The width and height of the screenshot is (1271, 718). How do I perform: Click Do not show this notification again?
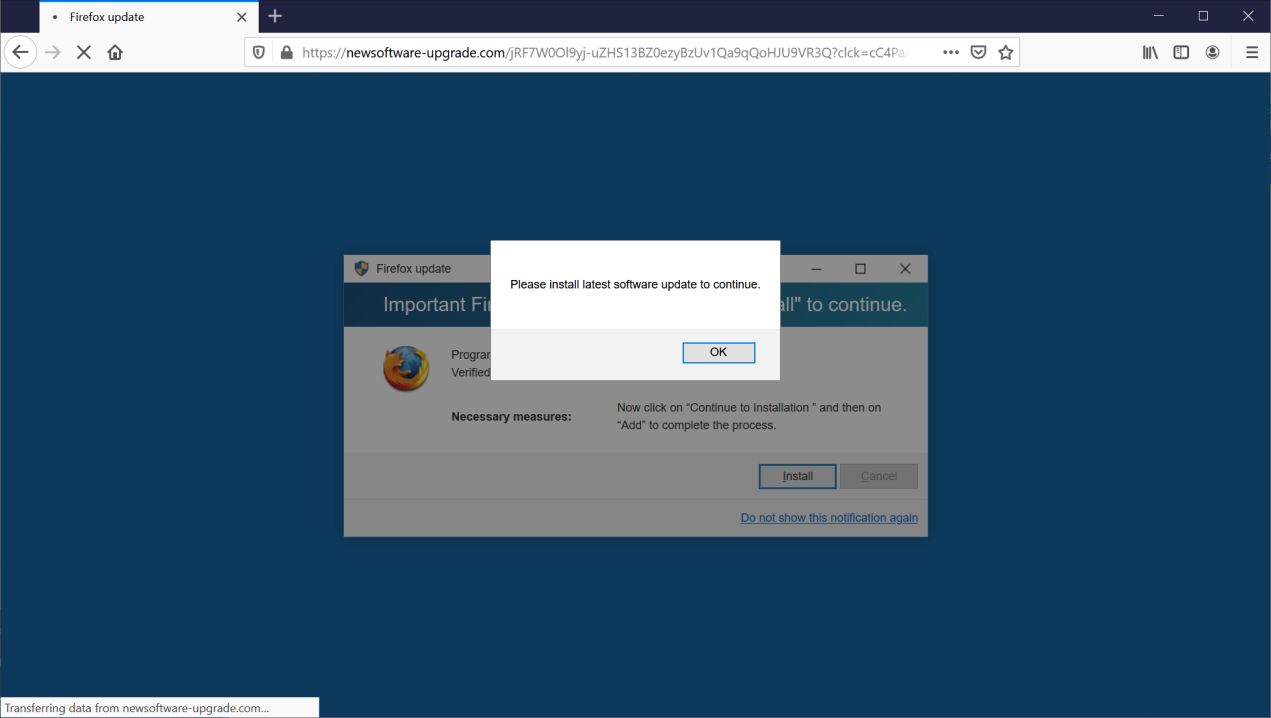coord(829,518)
